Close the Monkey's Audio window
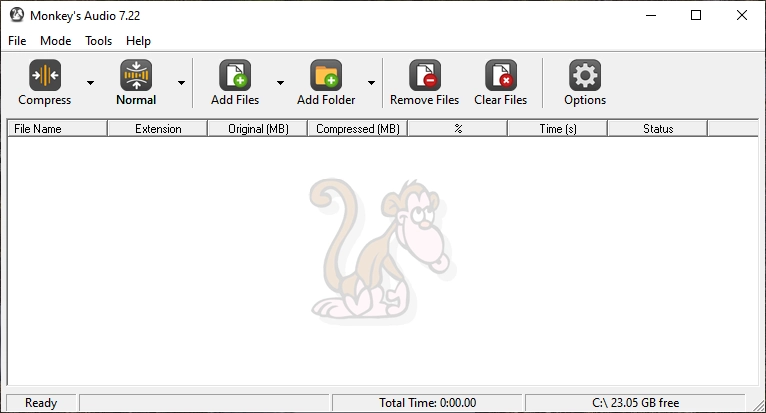This screenshot has width=766, height=413. [x=742, y=15]
